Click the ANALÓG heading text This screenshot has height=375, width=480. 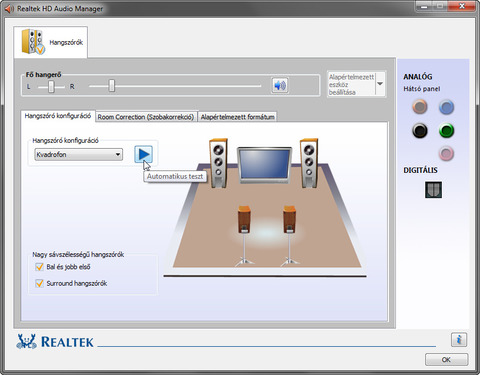[x=418, y=77]
